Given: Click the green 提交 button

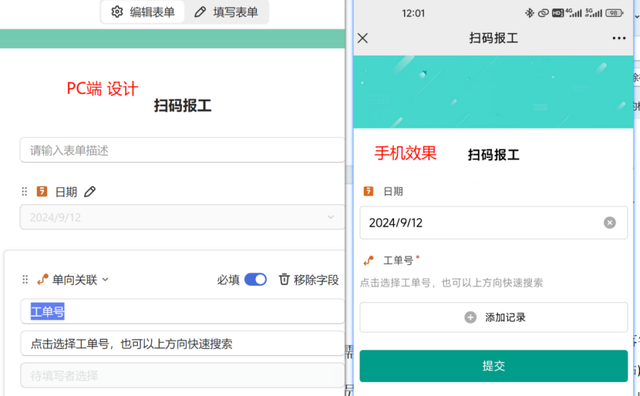Looking at the screenshot, I should click(493, 366).
